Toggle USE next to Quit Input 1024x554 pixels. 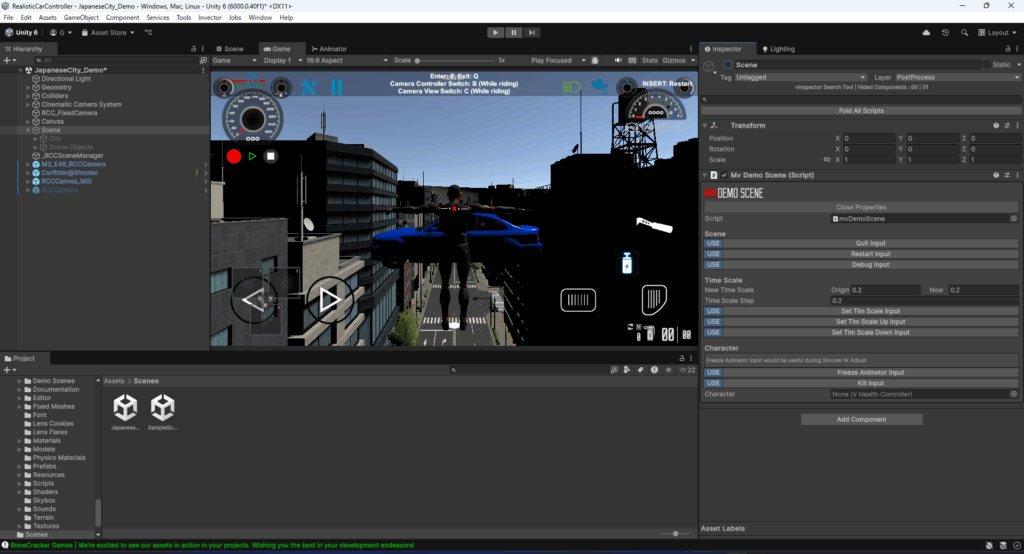click(x=713, y=244)
